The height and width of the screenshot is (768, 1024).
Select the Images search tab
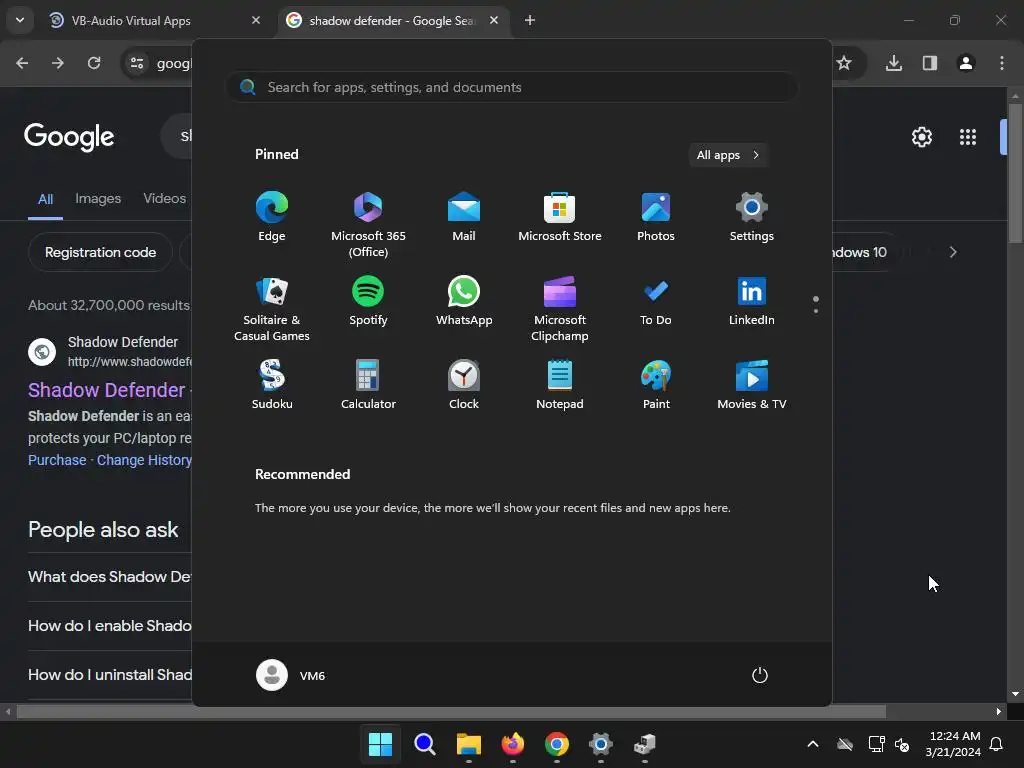[x=98, y=199]
